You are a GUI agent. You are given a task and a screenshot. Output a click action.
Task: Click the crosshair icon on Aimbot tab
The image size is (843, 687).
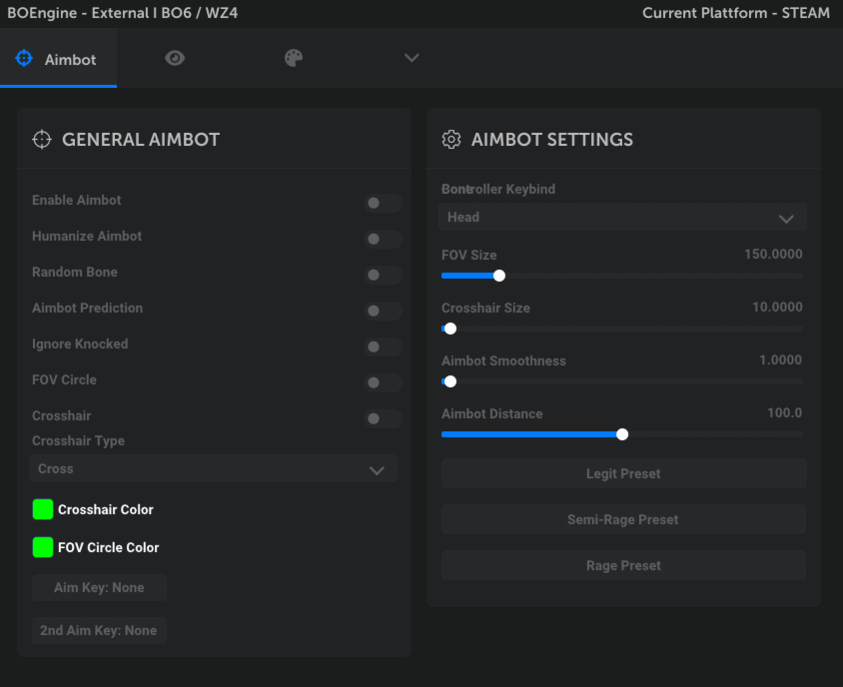coord(24,59)
